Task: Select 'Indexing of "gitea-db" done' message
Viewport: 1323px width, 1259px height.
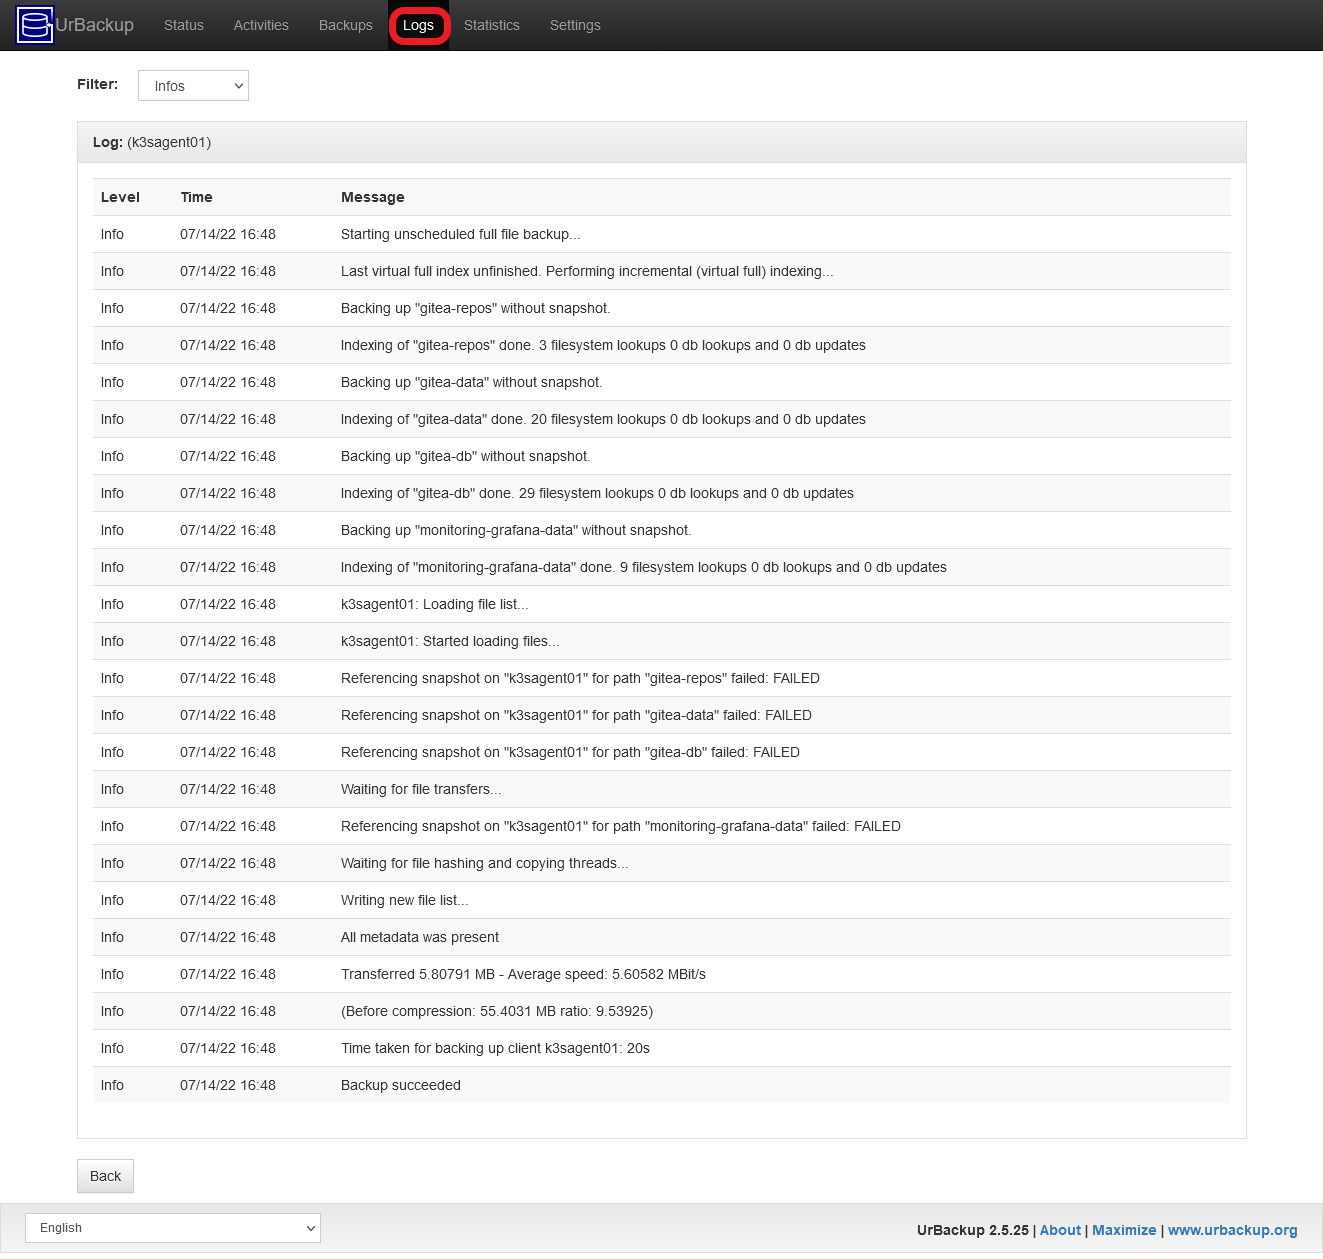Action: (597, 493)
